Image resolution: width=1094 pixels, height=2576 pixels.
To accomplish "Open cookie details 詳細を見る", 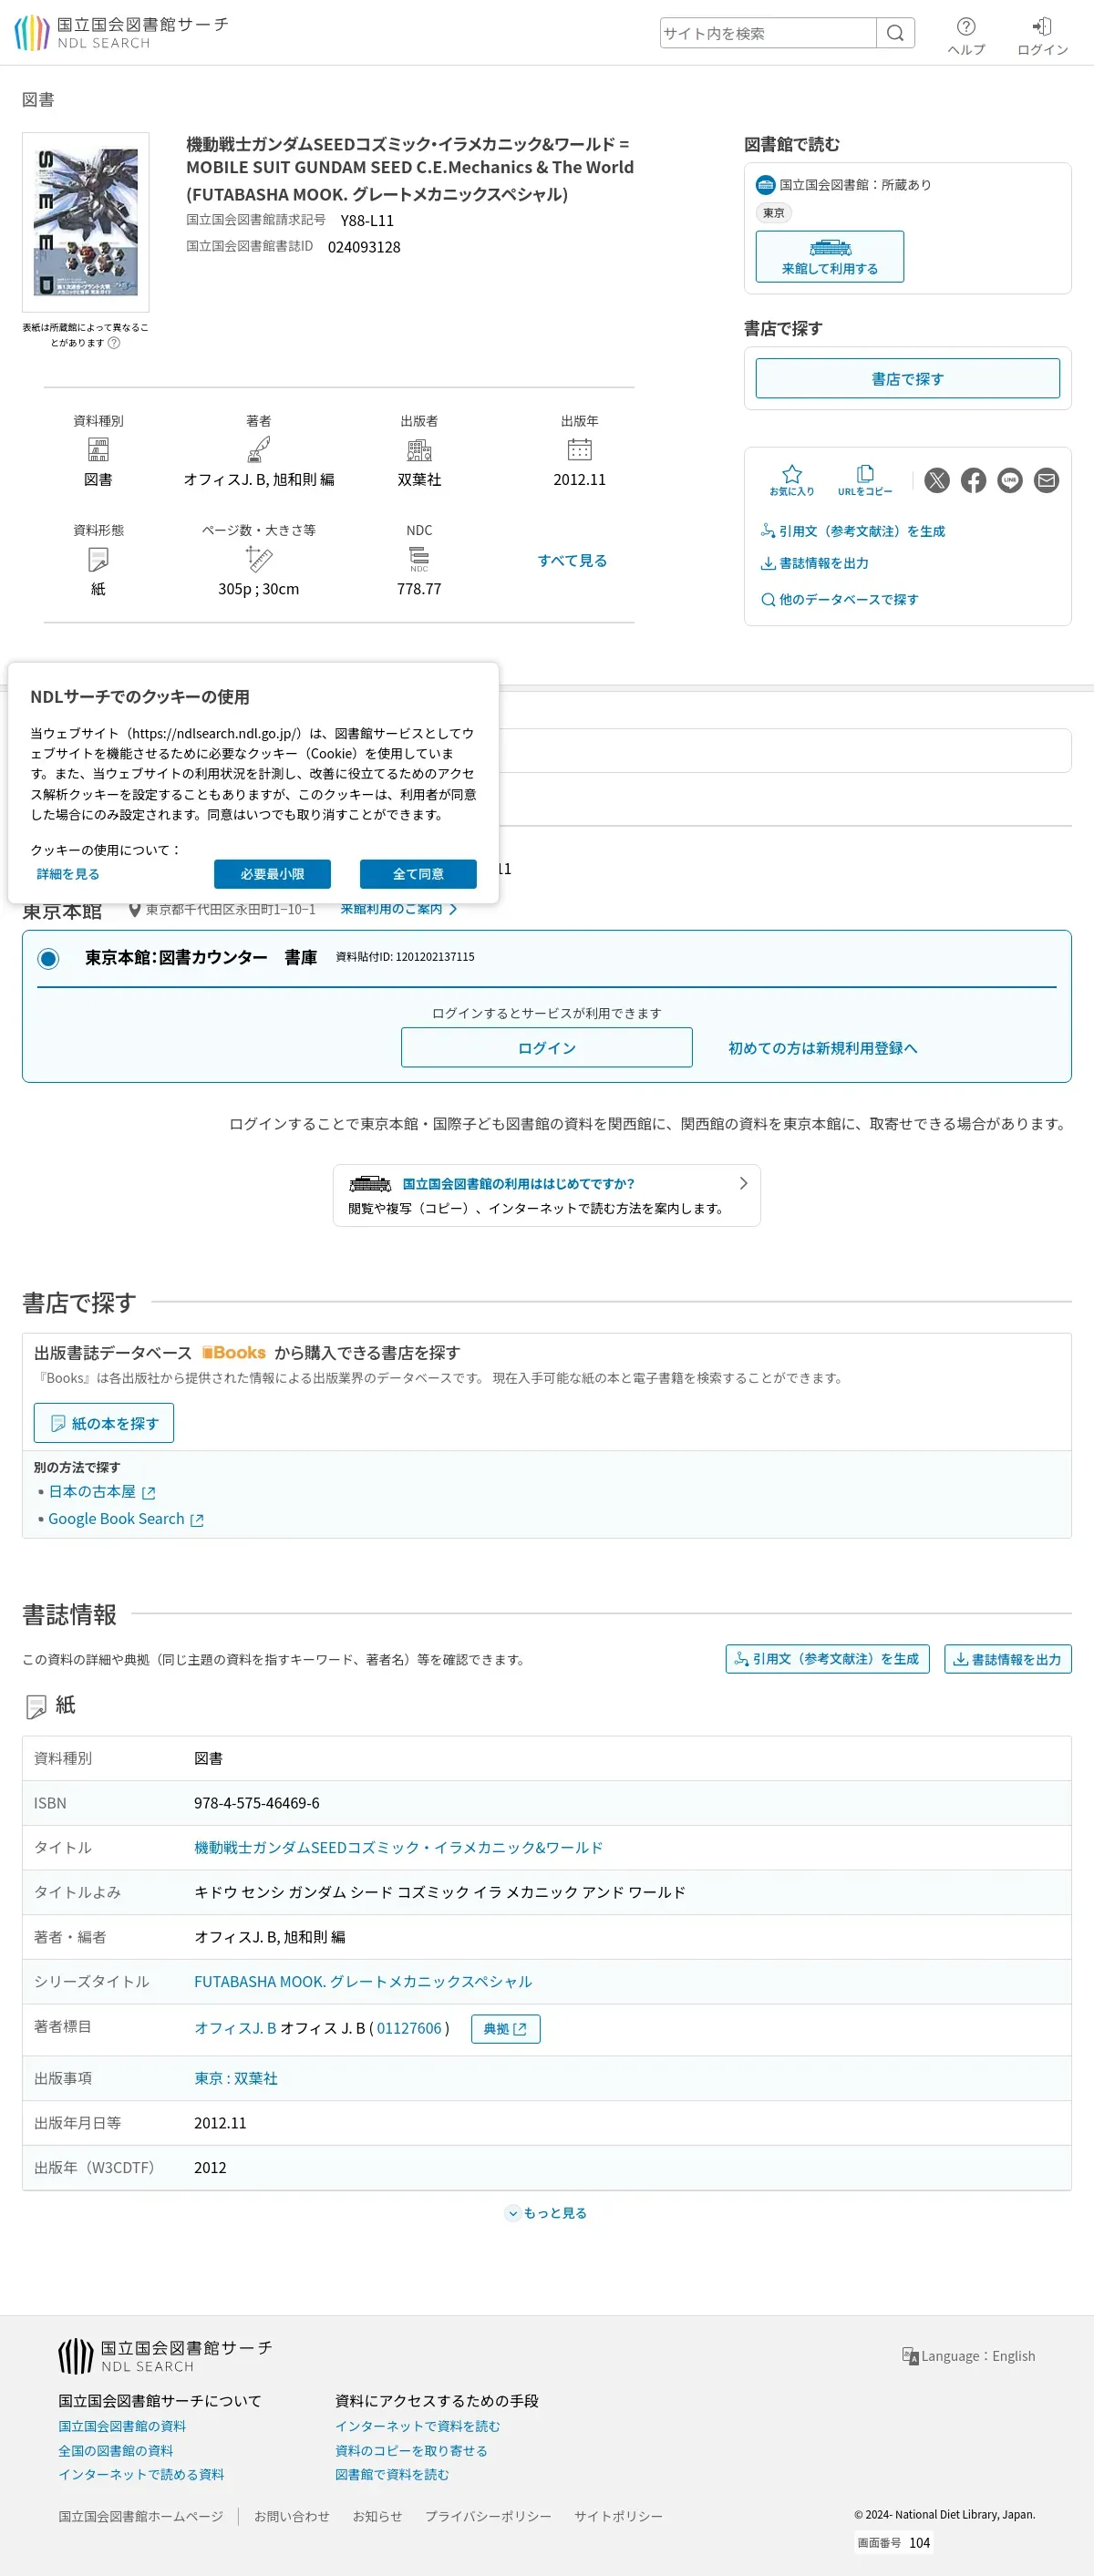I will click(x=68, y=874).
